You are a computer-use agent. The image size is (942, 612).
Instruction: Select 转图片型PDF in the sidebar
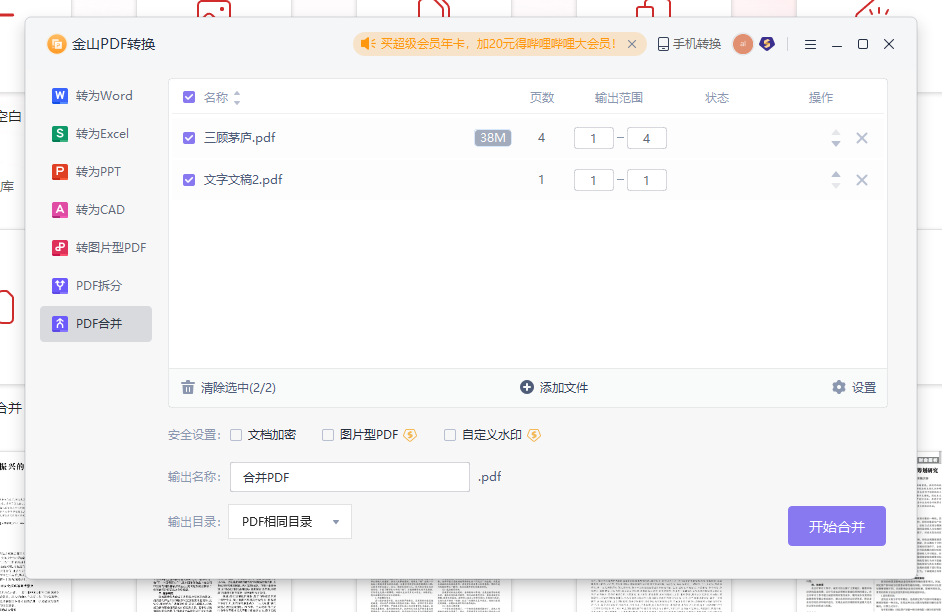[96, 247]
